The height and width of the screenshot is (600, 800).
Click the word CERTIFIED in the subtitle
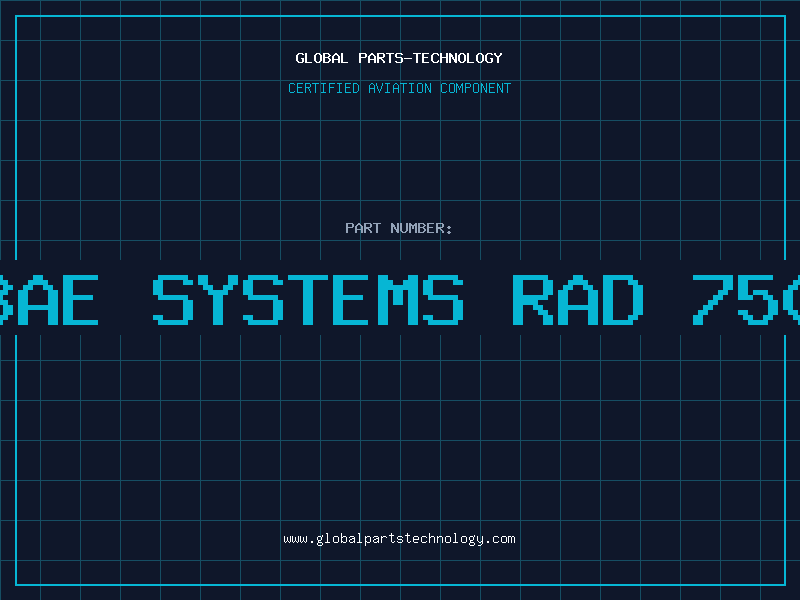pos(322,88)
